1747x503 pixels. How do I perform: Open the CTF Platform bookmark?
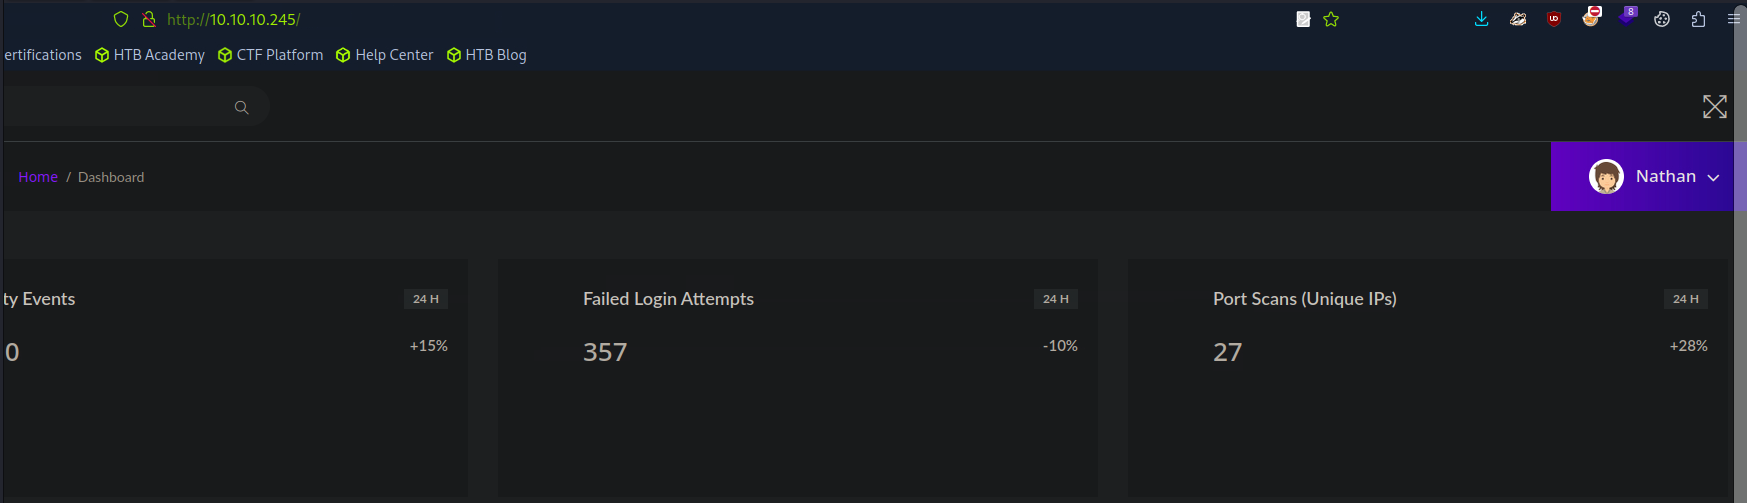point(271,55)
